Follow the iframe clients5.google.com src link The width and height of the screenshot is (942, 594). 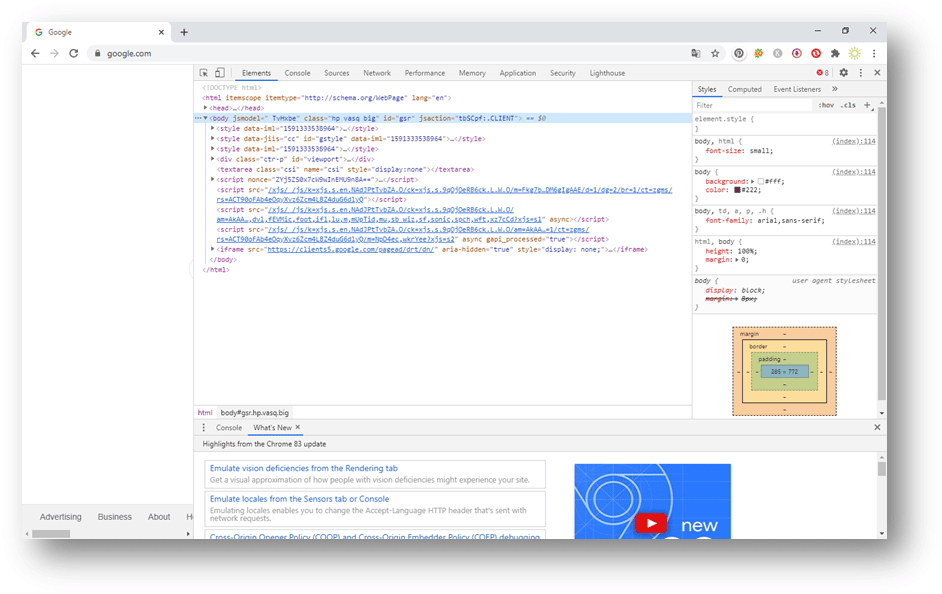coord(351,249)
